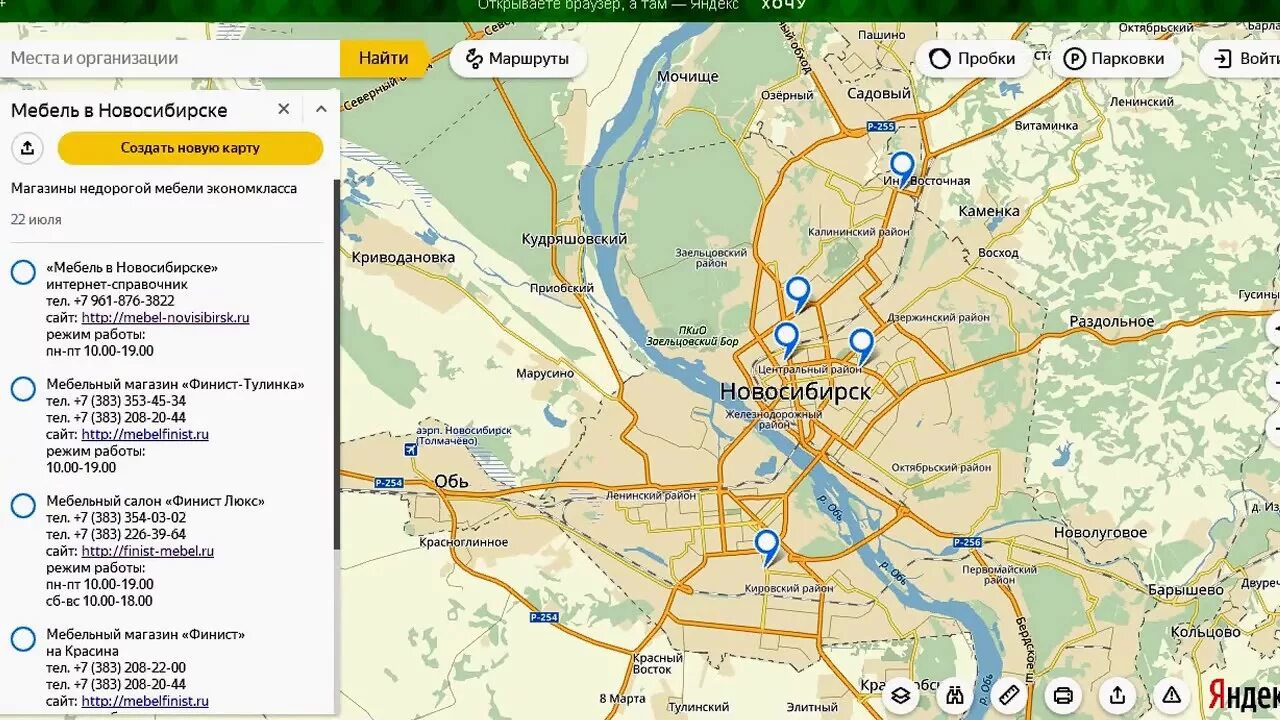
Task: Click share icon in bottom map toolbar
Action: pyautogui.click(x=1117, y=694)
